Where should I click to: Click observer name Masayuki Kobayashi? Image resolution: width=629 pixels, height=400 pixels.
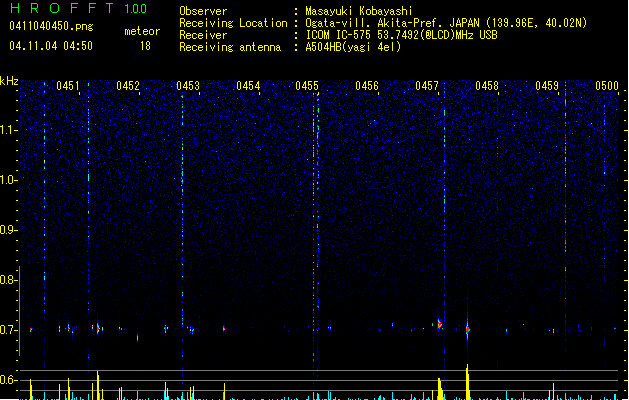coord(359,11)
